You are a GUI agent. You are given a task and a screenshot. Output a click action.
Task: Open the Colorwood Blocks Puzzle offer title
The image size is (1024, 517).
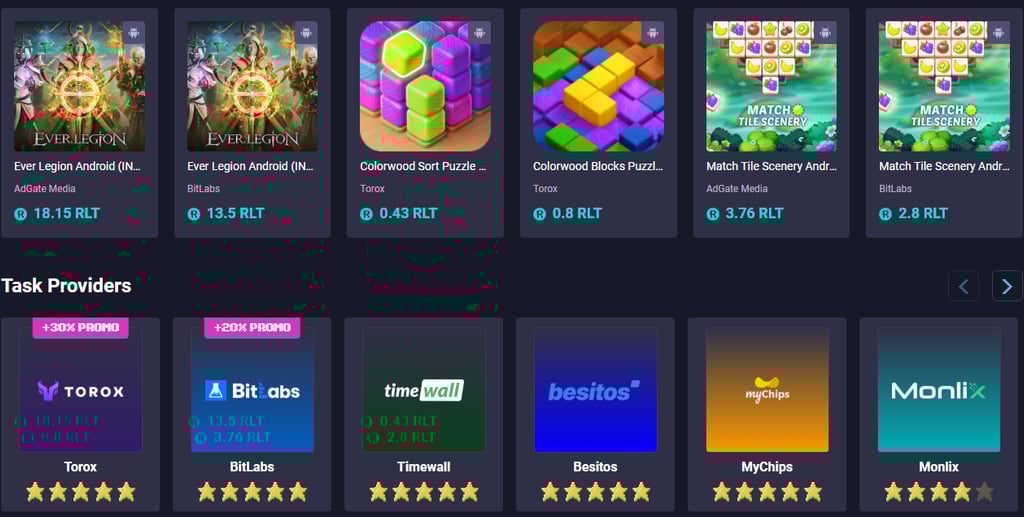click(x=598, y=166)
